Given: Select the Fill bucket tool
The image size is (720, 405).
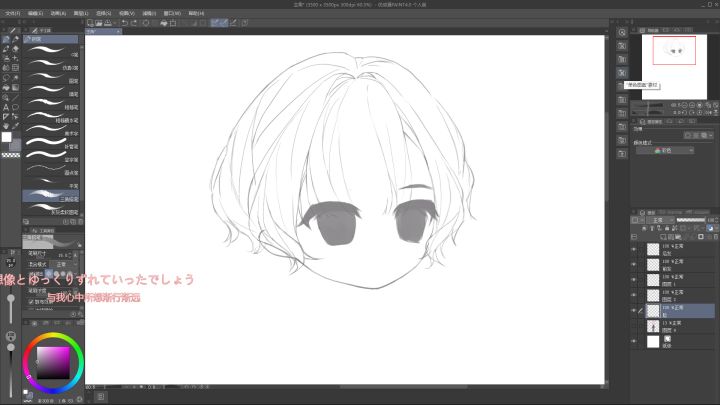Looking at the screenshot, I should click(x=6, y=87).
